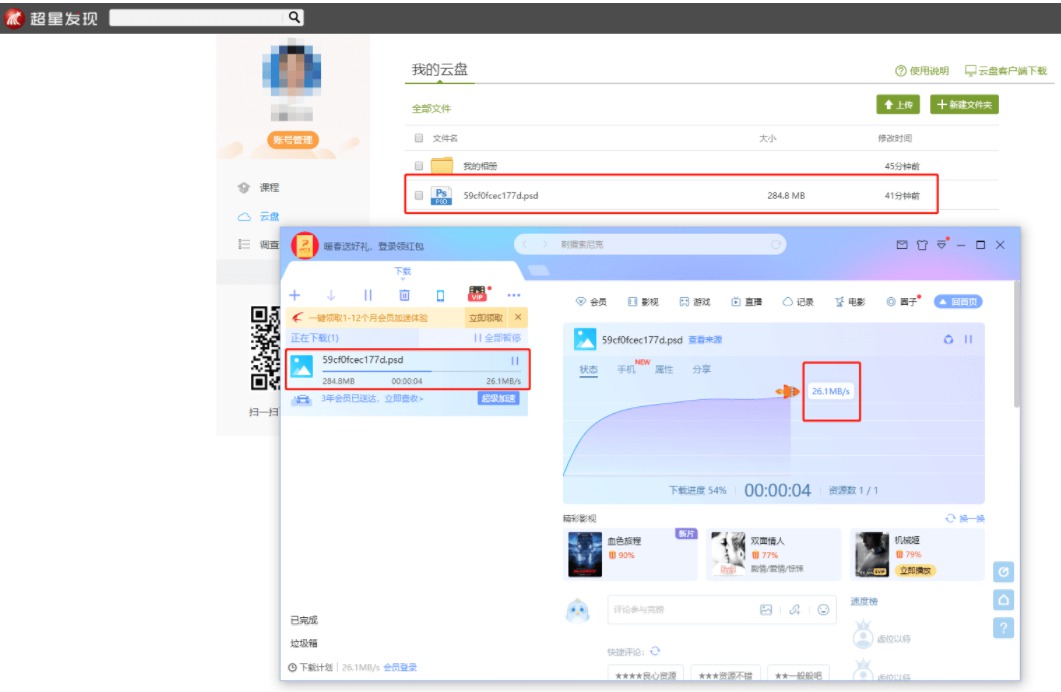Click the 超星发现 logo in top bar
The width and height of the screenshot is (1061, 692).
(51, 18)
